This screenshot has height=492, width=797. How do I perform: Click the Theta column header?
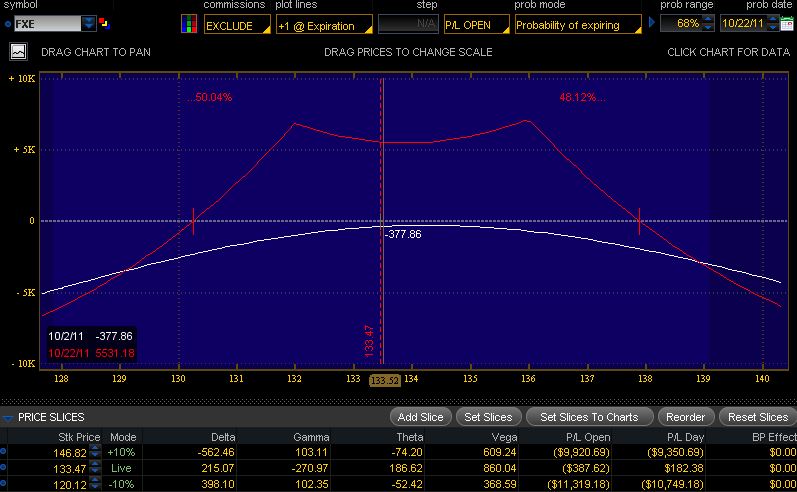[x=410, y=437]
